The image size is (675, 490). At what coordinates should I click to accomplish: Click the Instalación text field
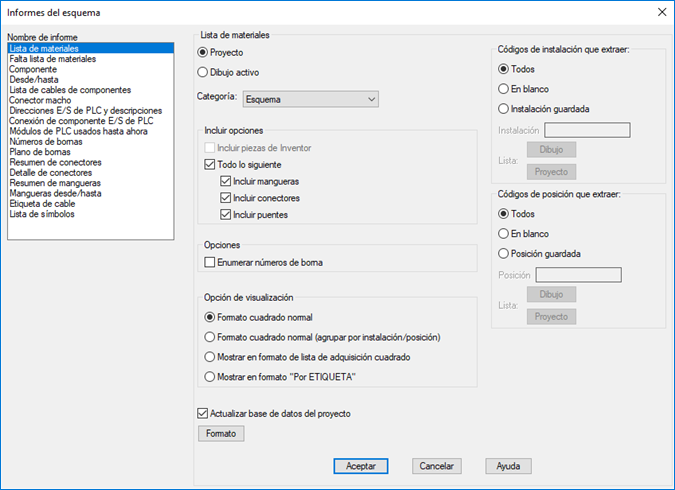(x=586, y=130)
